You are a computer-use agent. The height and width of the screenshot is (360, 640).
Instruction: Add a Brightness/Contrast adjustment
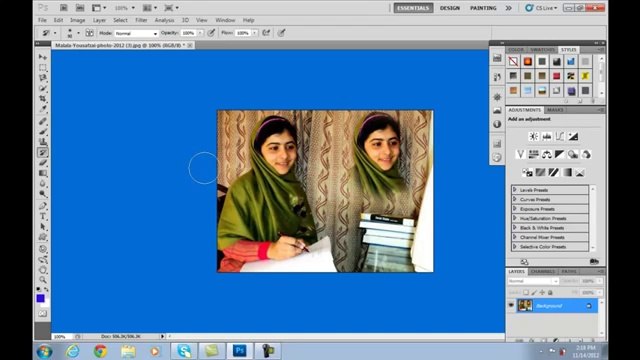[533, 136]
